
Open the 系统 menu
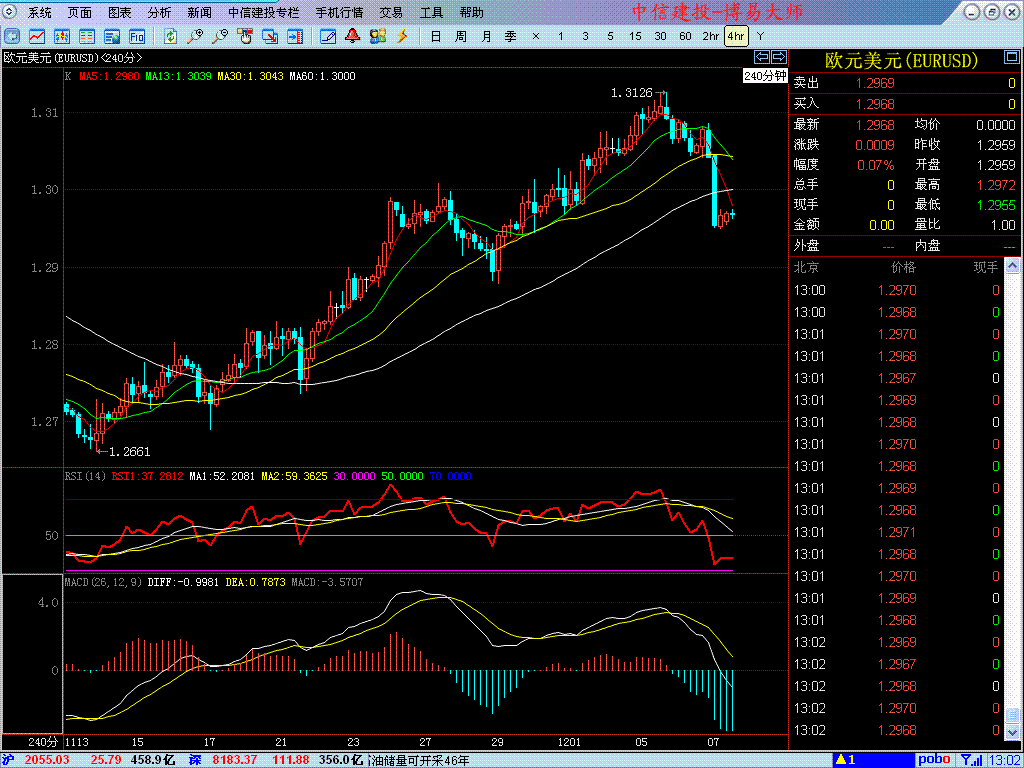(40, 12)
